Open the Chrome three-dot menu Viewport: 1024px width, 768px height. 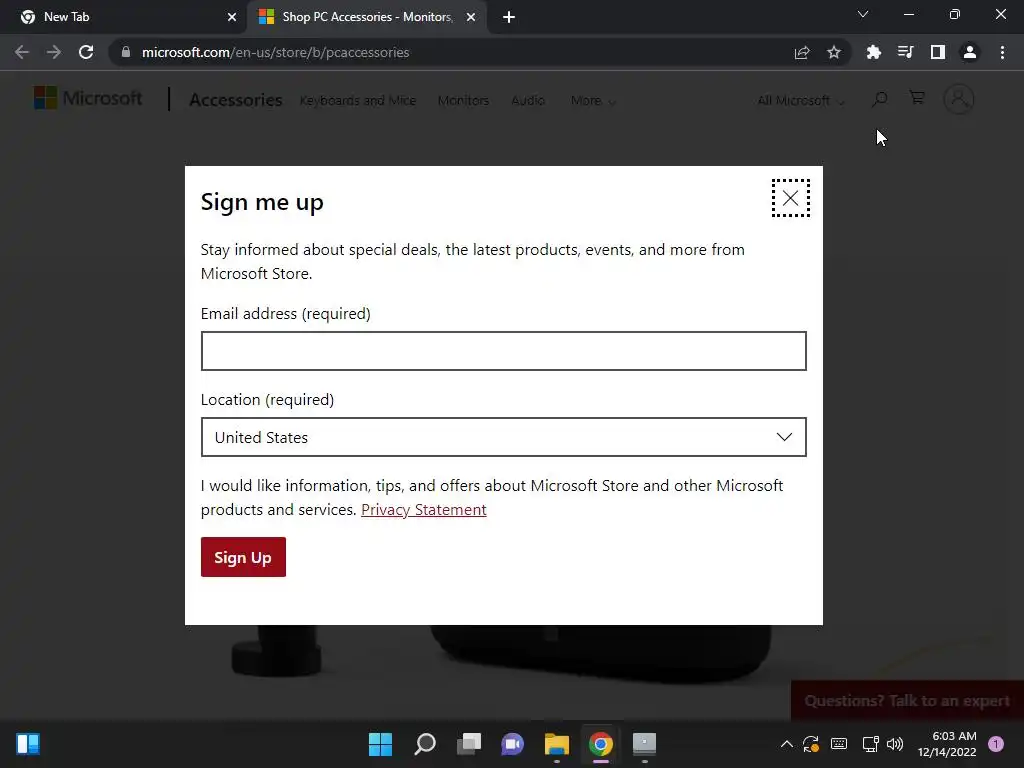(1002, 52)
